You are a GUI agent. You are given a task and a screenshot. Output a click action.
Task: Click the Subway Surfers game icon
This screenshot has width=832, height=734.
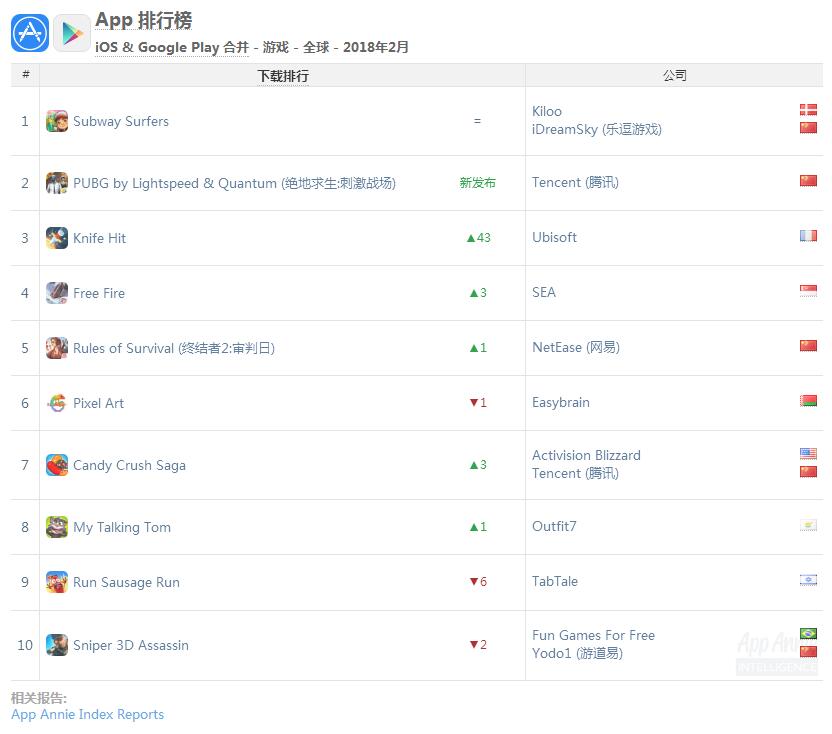coord(57,121)
